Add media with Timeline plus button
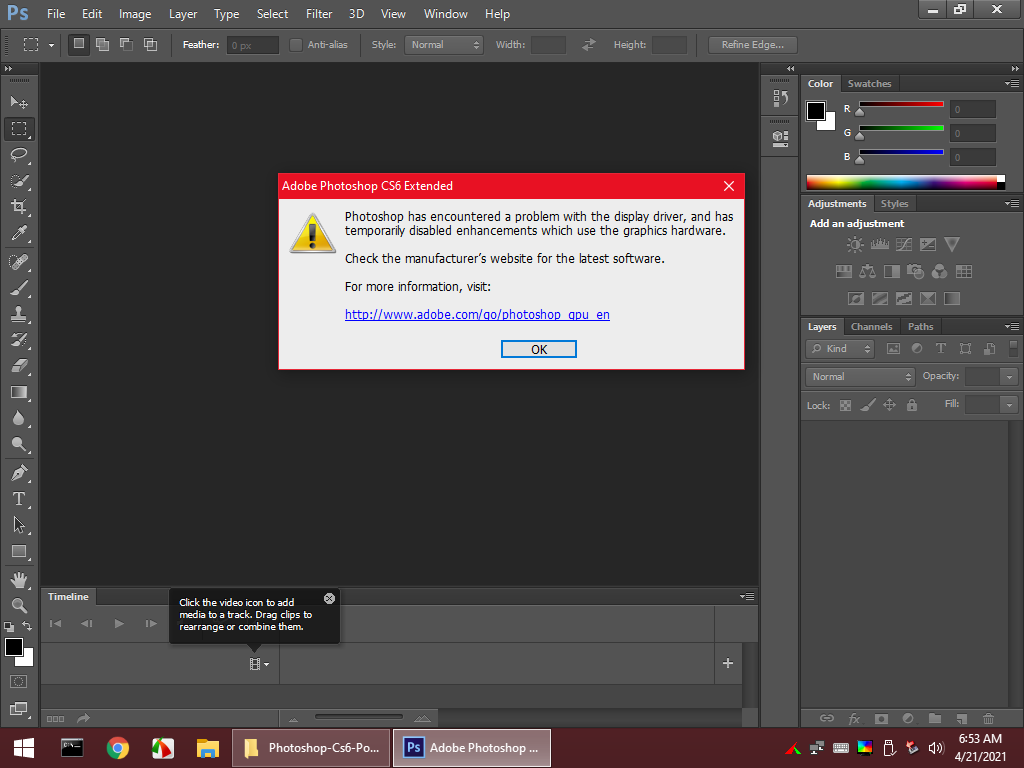This screenshot has height=768, width=1024. tap(728, 663)
